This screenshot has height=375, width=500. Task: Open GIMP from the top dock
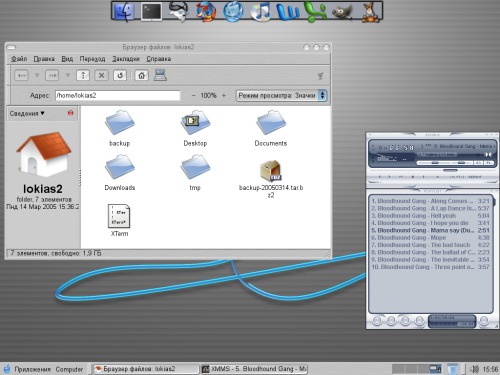pyautogui.click(x=342, y=12)
